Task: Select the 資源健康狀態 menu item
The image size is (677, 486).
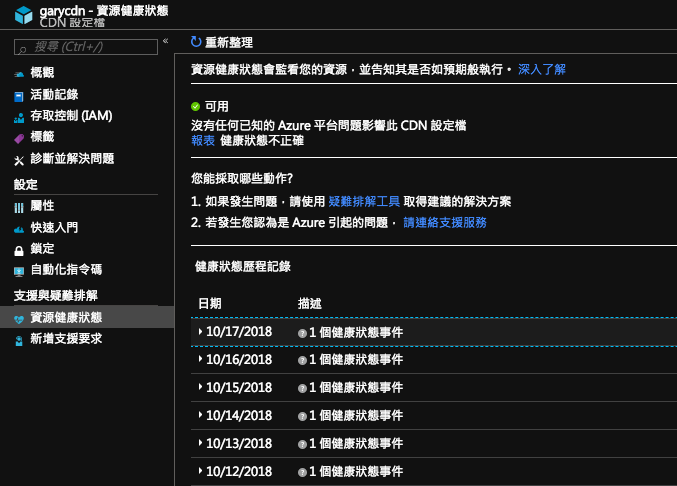Action: [66, 318]
